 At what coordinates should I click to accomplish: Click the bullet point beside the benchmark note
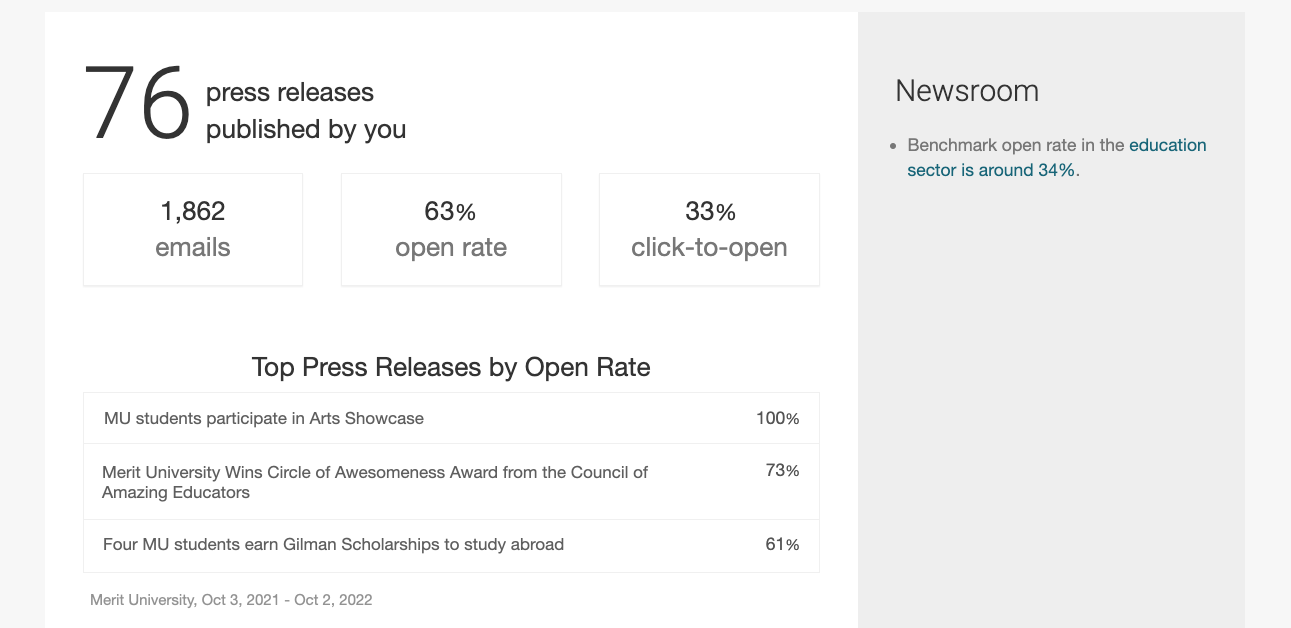893,147
